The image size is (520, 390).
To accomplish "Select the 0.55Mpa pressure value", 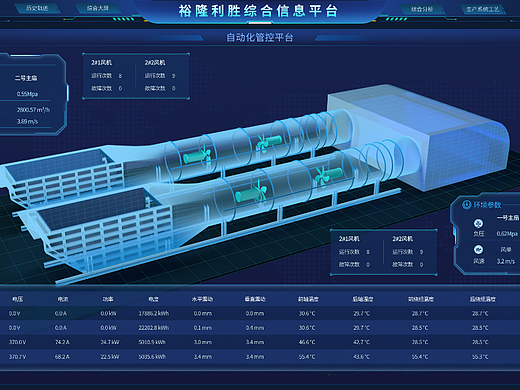I will tap(27, 94).
